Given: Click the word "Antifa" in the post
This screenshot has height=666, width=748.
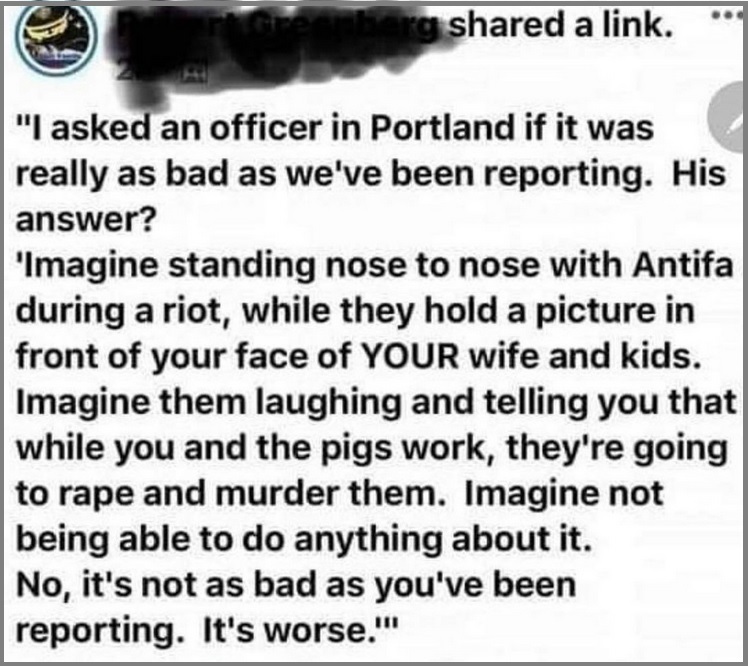Looking at the screenshot, I should pos(683,266).
